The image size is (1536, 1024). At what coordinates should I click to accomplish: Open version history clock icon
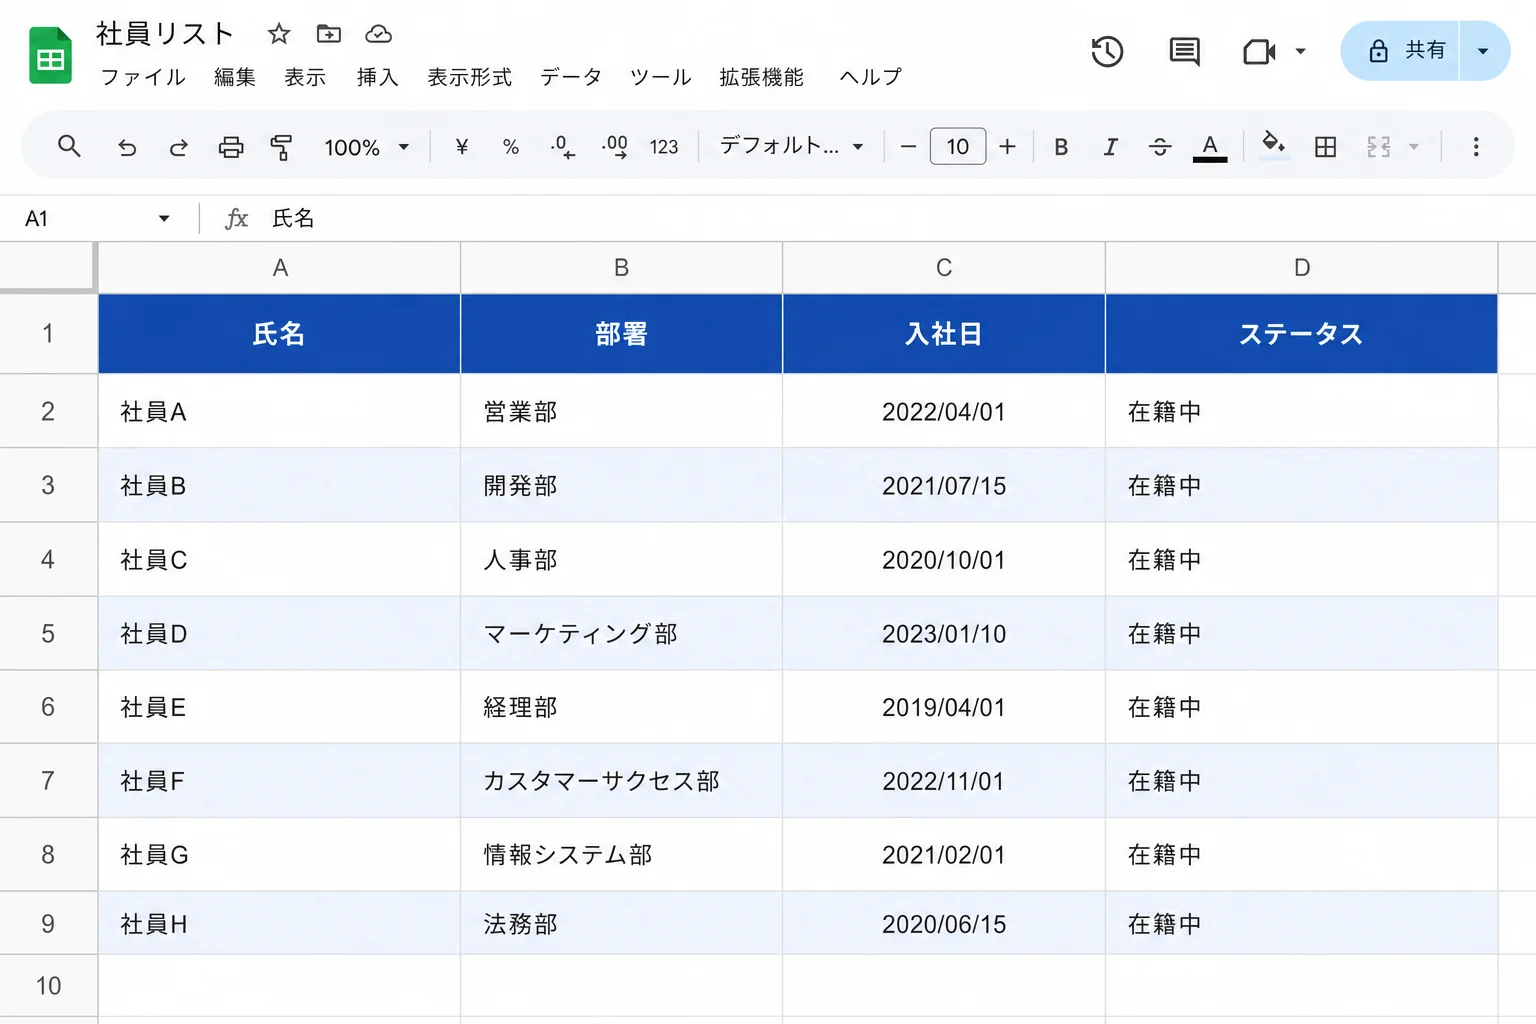coord(1107,51)
